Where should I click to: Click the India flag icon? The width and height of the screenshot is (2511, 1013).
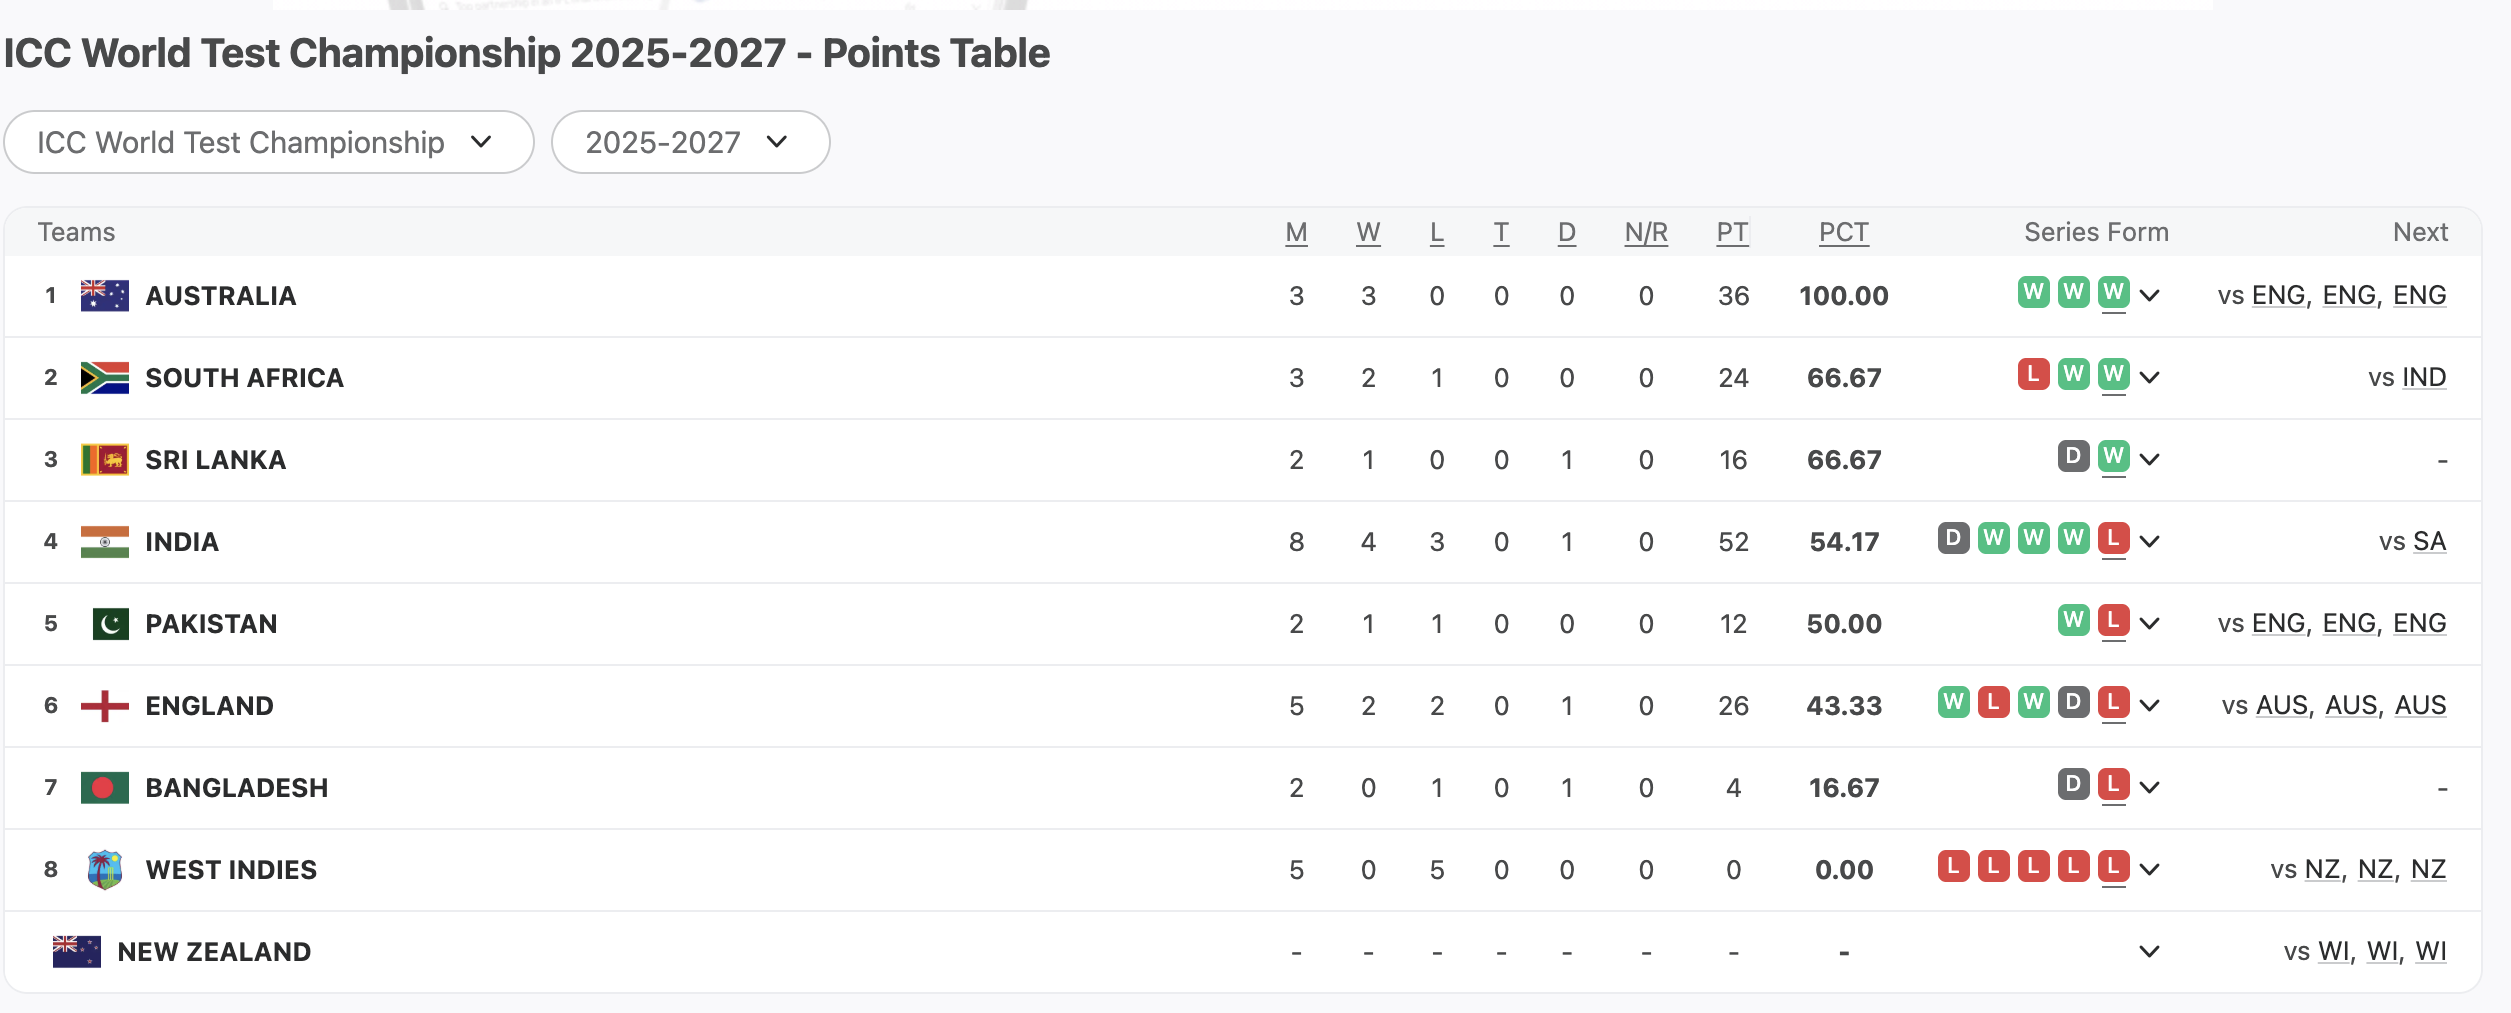[x=104, y=542]
